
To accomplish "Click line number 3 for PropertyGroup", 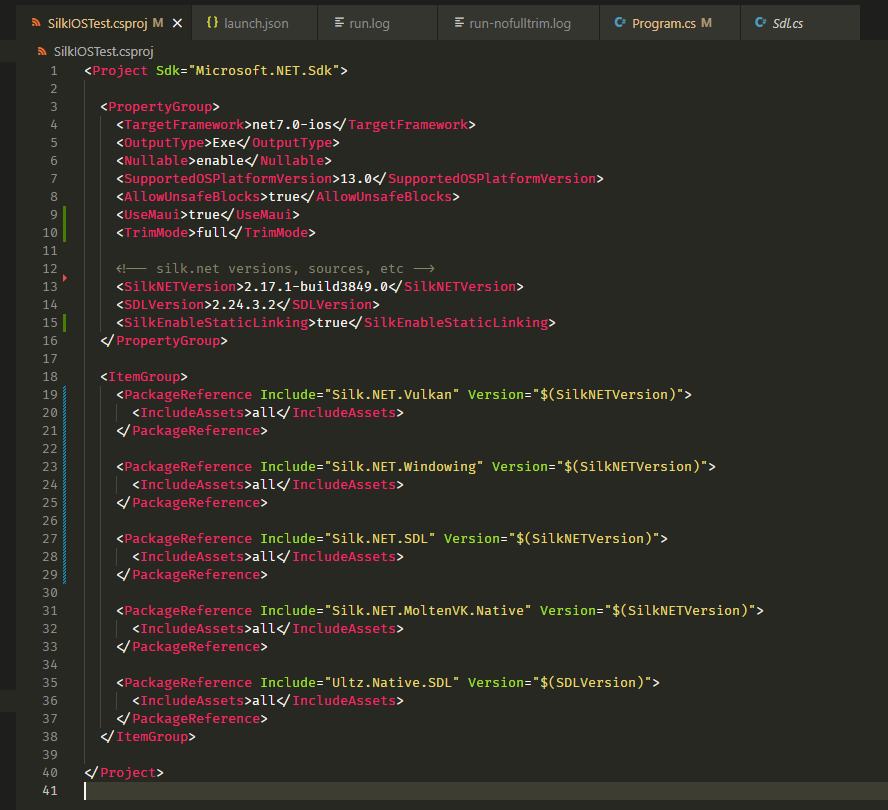I will pos(53,107).
